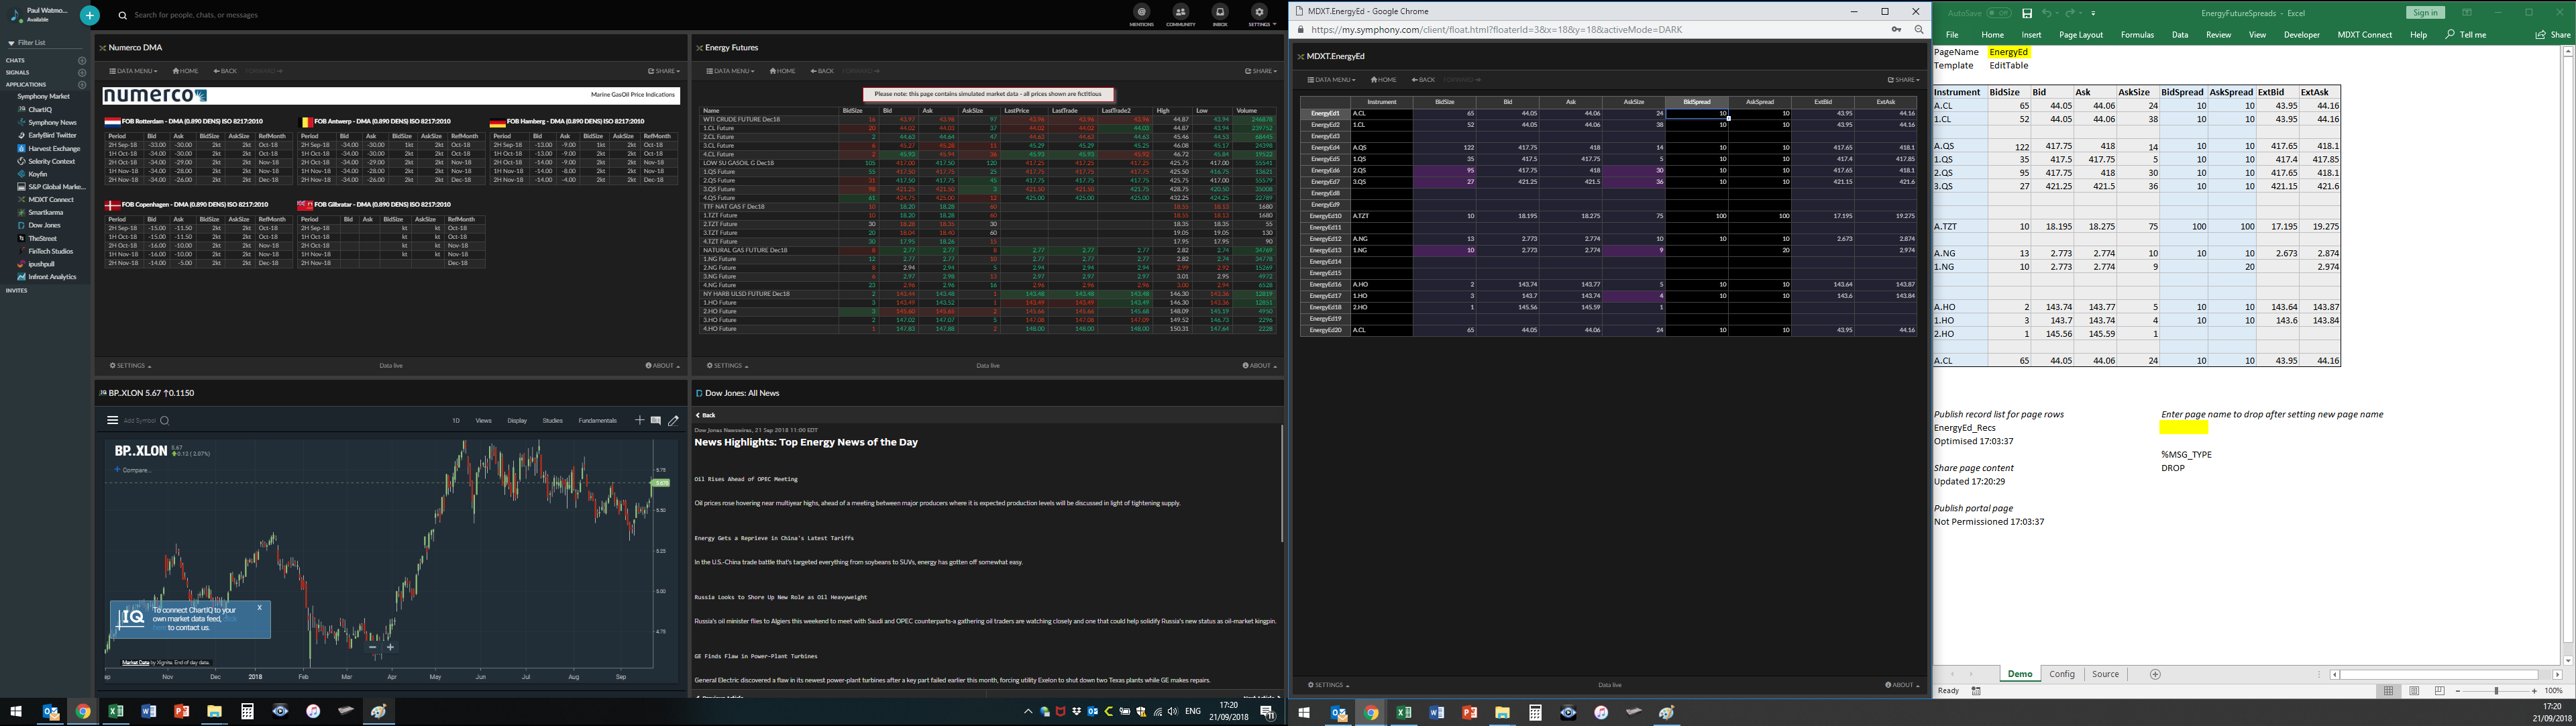Click the ChartIQ drawing pencil icon
Viewport: 2576px width, 726px height.
click(673, 421)
